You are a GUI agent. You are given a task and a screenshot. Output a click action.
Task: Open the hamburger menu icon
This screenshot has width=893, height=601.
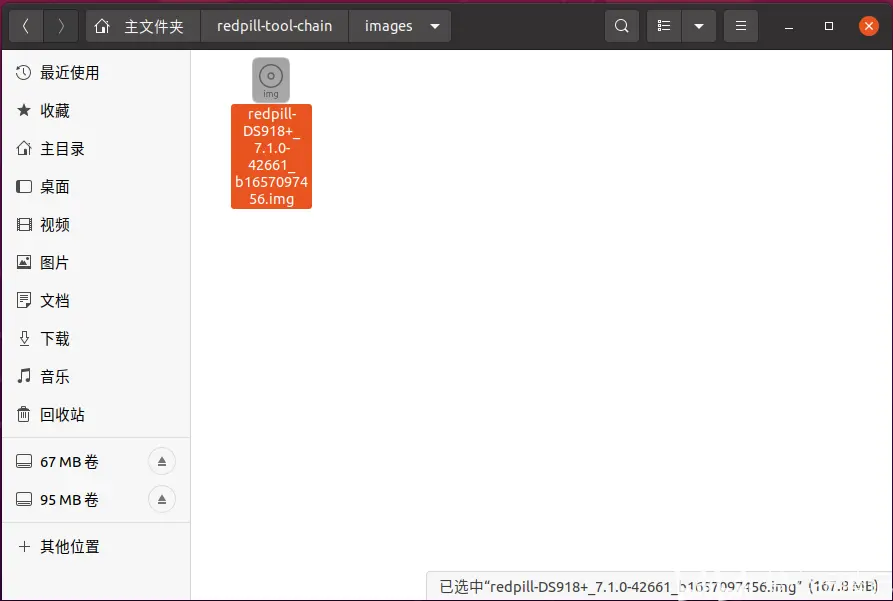pos(740,26)
